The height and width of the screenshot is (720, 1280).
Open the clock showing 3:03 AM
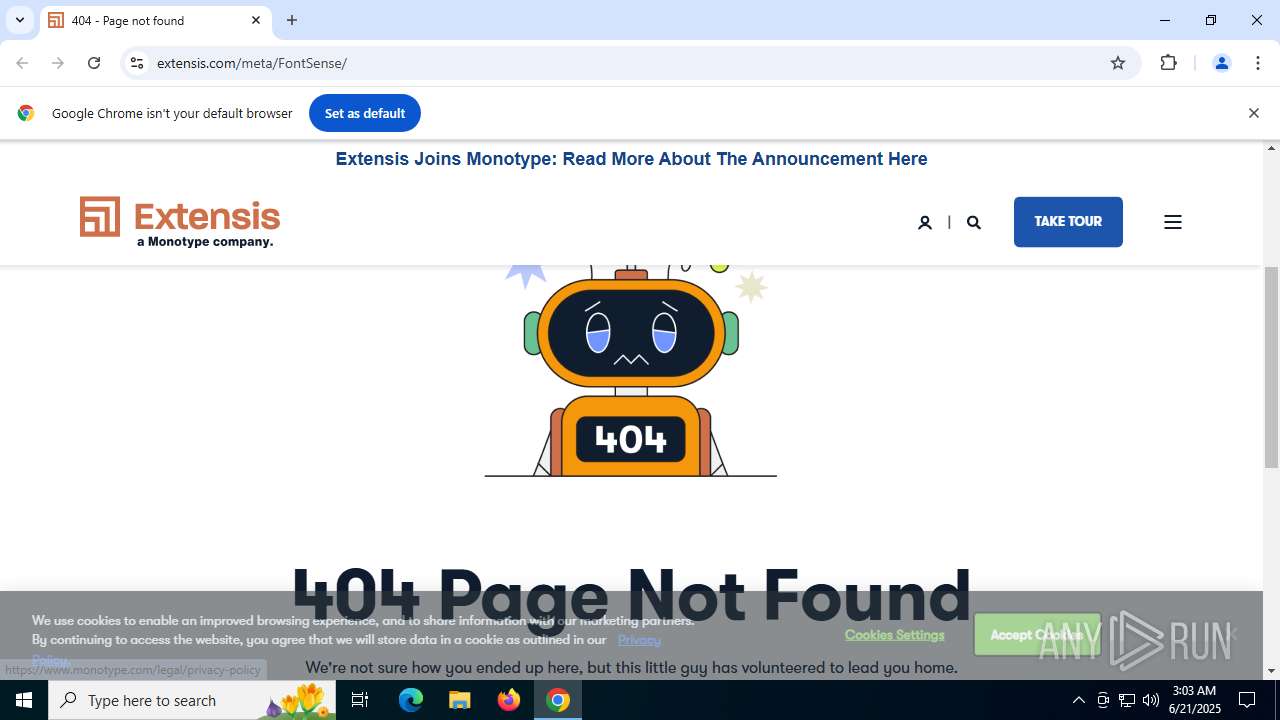tap(1194, 700)
